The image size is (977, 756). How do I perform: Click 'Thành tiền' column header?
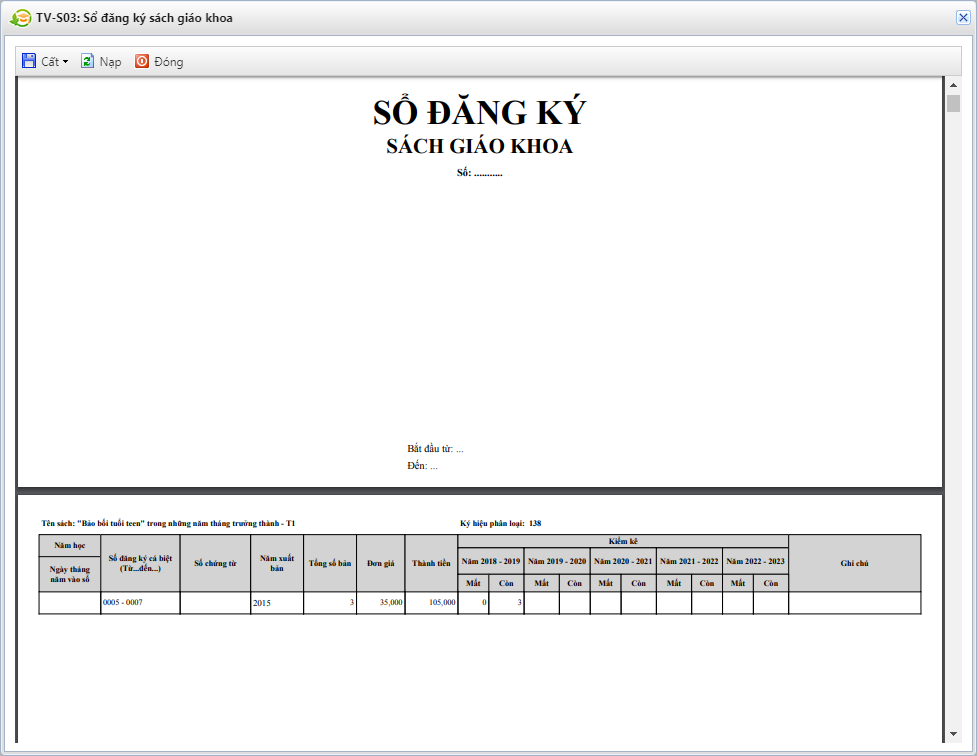(x=431, y=563)
